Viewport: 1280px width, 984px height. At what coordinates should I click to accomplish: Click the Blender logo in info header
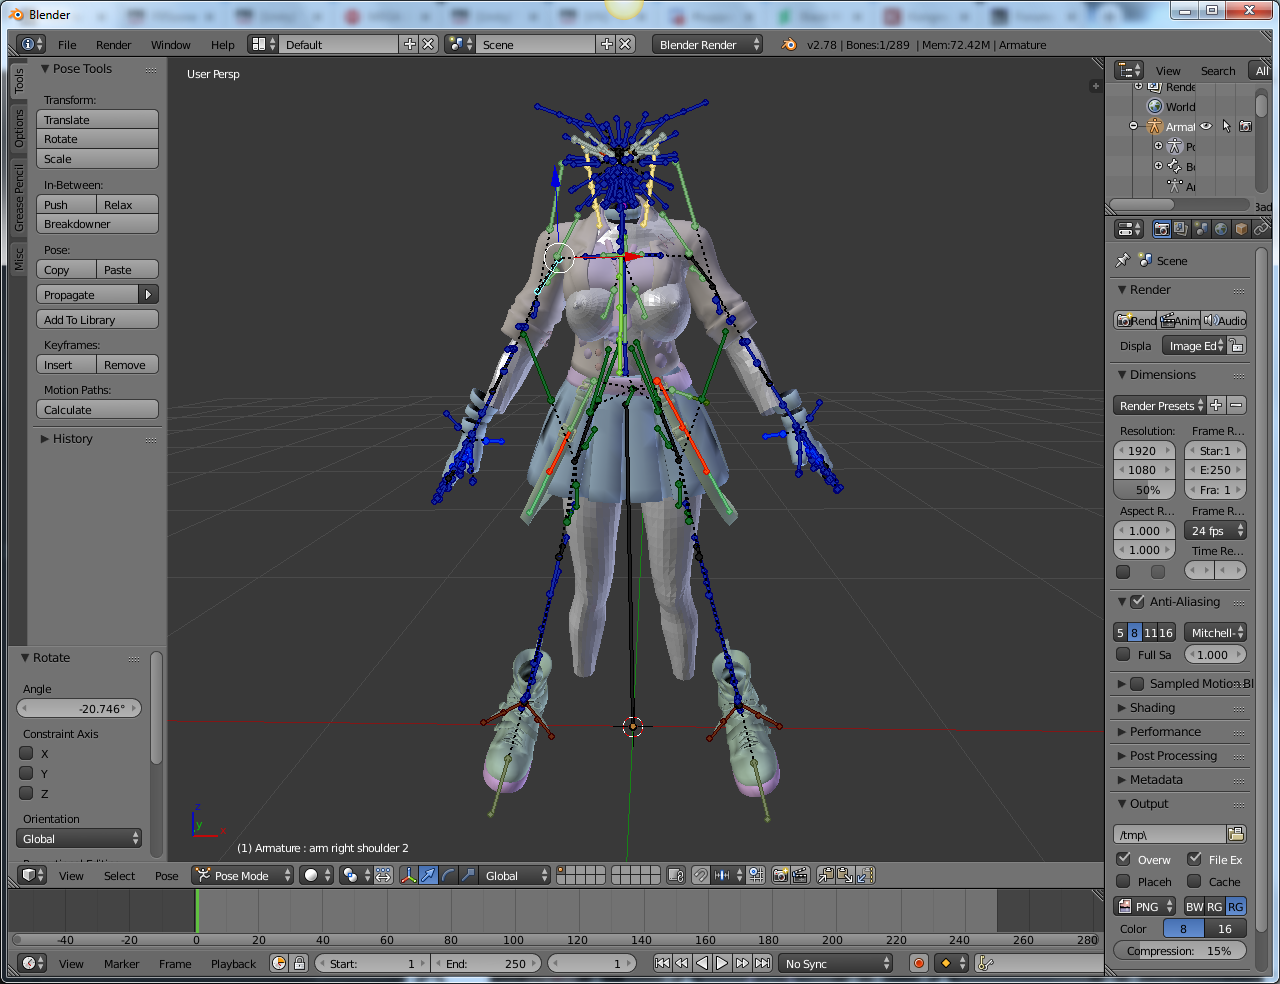[789, 44]
